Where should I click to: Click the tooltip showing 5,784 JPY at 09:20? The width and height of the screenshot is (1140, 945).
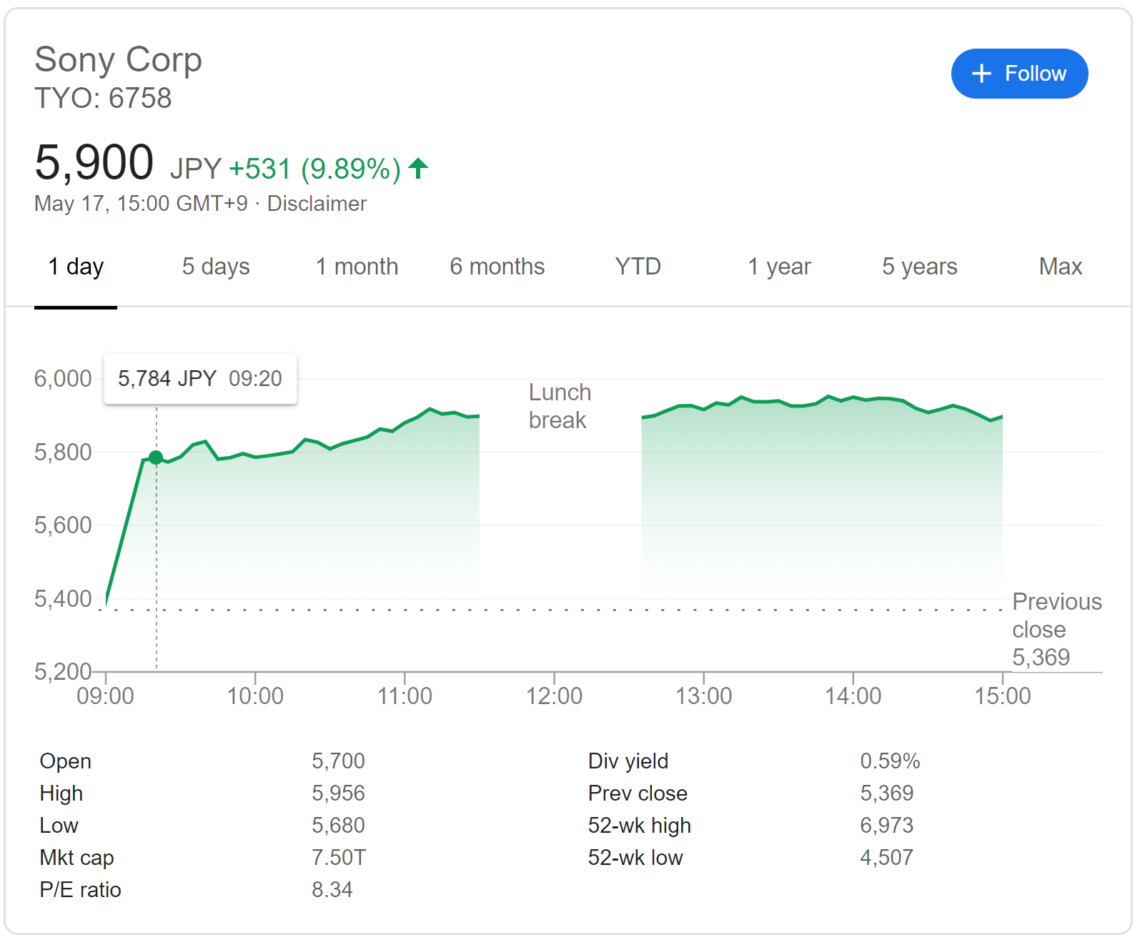[x=200, y=378]
